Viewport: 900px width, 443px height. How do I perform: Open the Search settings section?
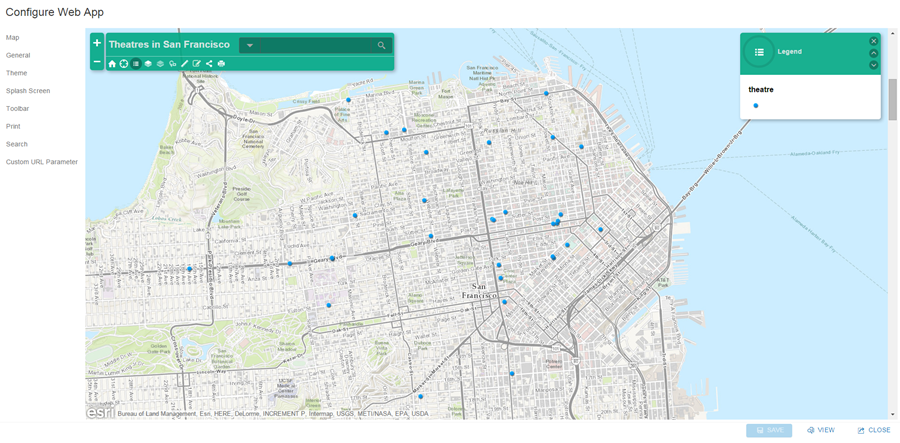click(x=17, y=144)
